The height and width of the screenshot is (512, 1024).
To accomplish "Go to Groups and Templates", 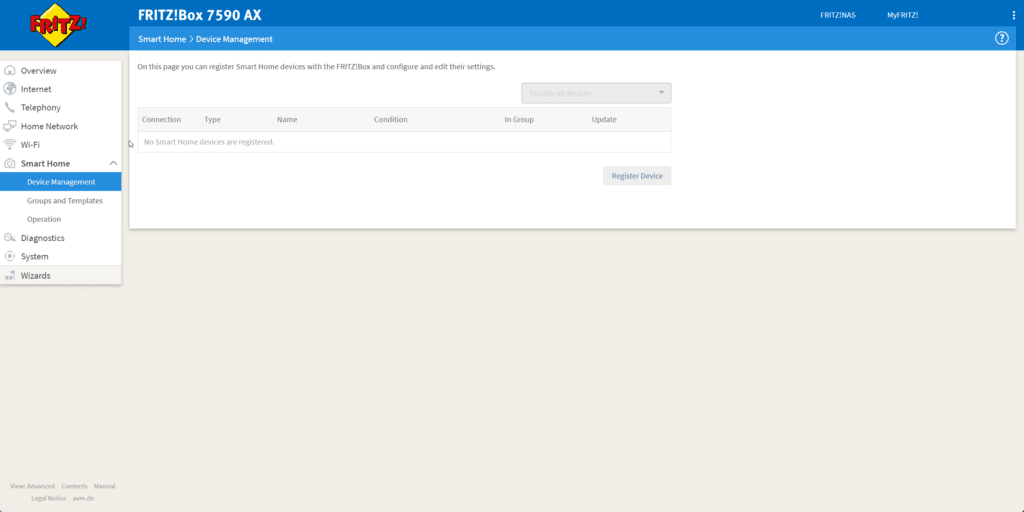I will tap(65, 201).
